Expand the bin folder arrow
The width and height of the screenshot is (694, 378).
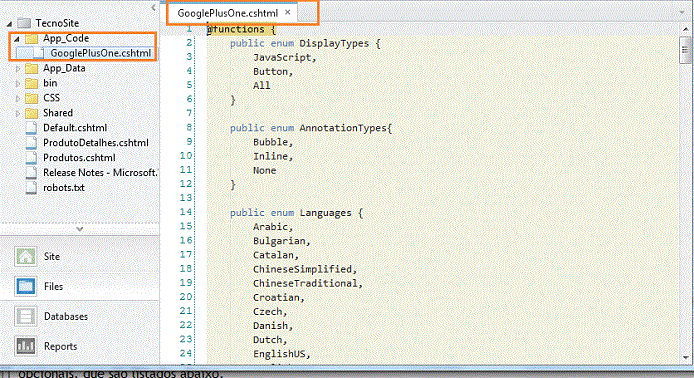click(x=18, y=83)
